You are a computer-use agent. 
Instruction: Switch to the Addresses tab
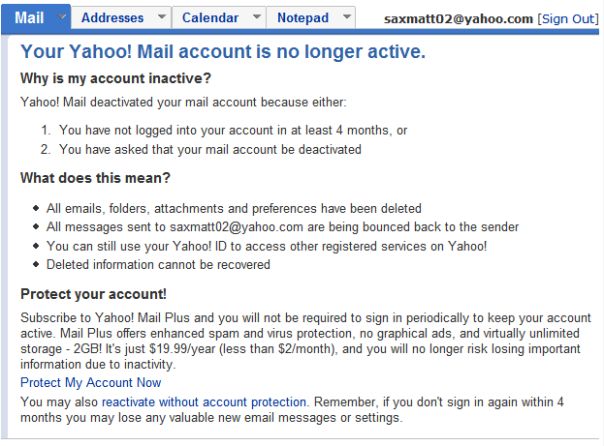pyautogui.click(x=111, y=18)
